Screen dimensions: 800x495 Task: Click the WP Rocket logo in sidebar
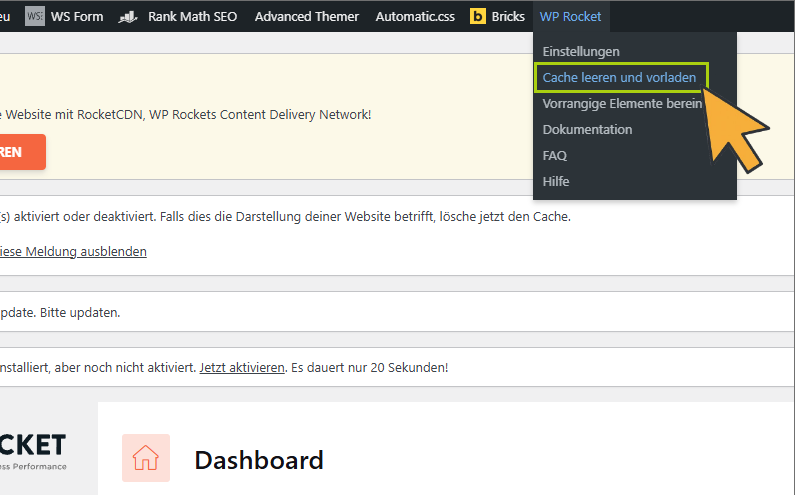33,451
